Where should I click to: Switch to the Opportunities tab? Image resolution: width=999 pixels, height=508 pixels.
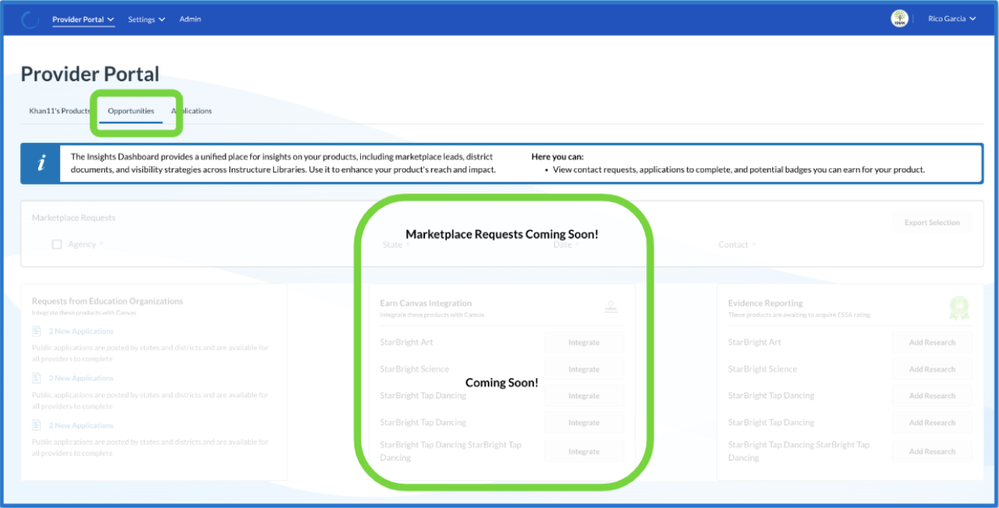[131, 111]
